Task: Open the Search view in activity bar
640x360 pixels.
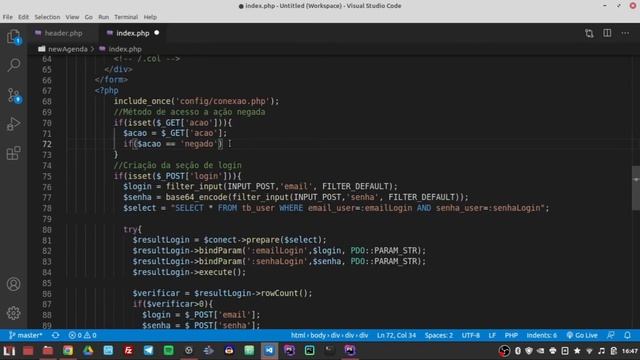Action: 13,64
